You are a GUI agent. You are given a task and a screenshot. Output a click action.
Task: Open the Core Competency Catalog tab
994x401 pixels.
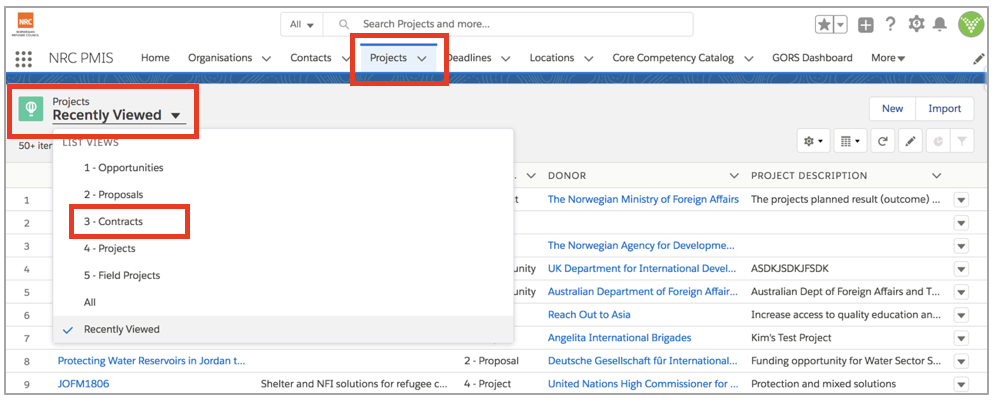click(x=673, y=58)
